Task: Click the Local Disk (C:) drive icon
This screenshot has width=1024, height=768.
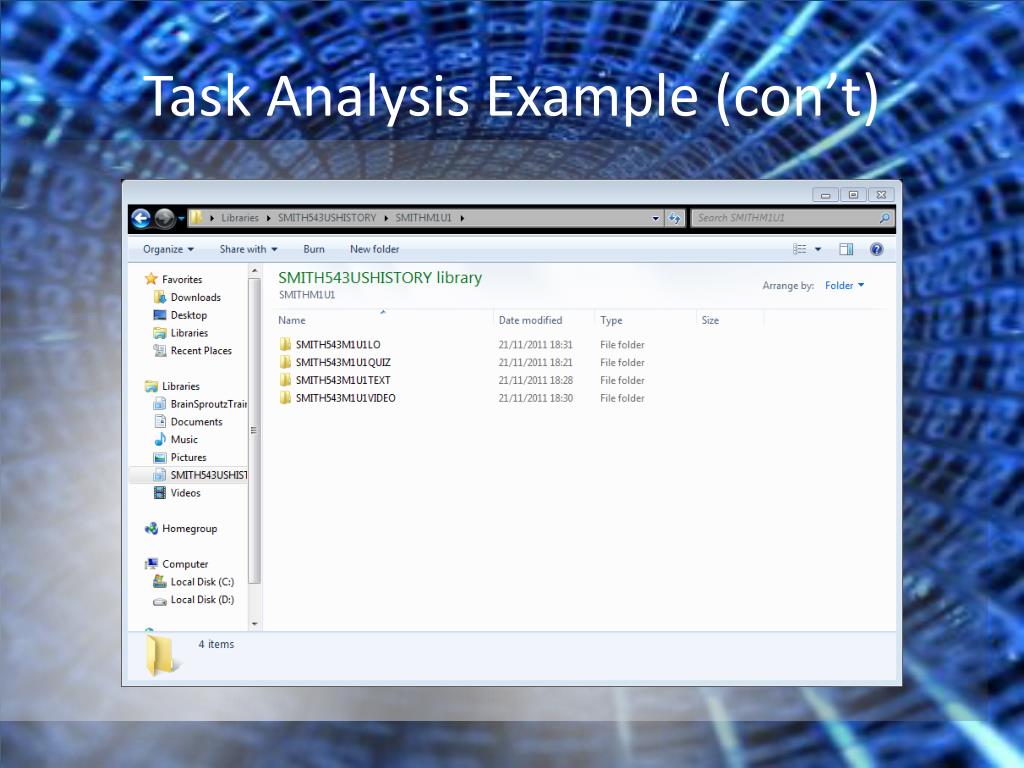Action: coord(159,581)
